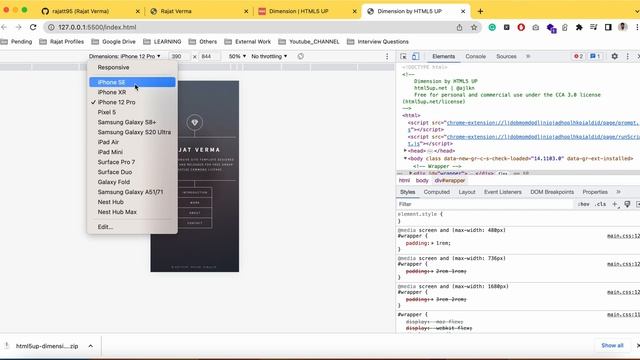This screenshot has height=360, width=640.
Task: Open Sources tab
Action: click(x=506, y=56)
